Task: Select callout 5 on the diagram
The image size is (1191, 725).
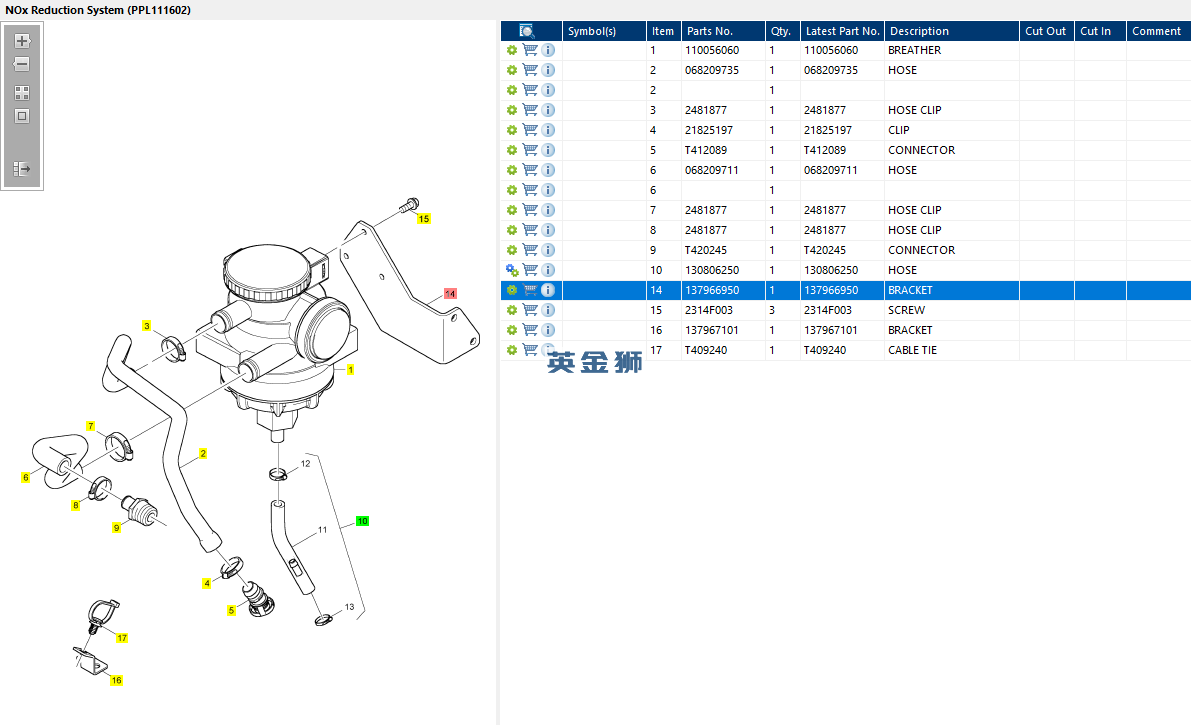Action: tap(232, 610)
